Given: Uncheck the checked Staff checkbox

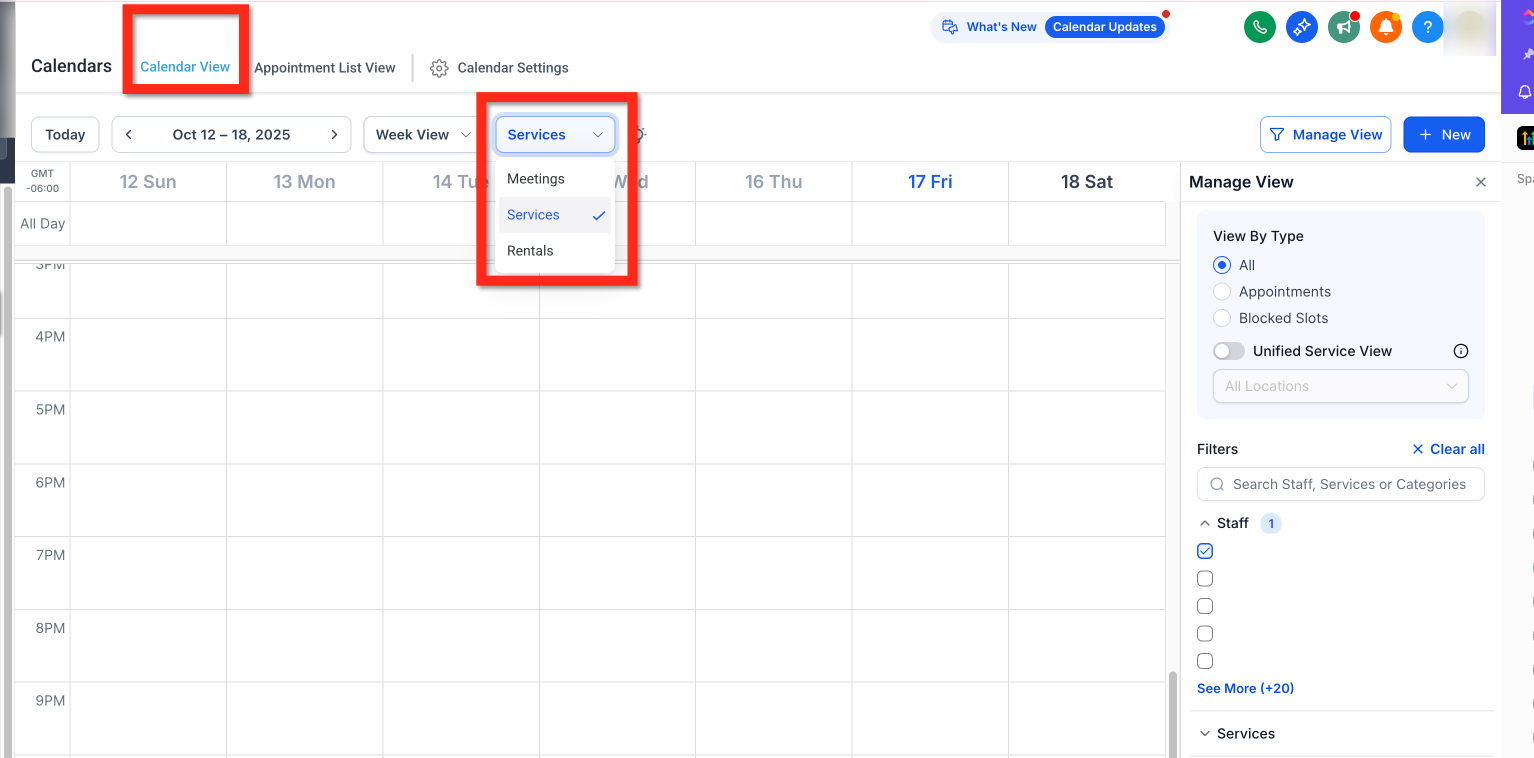Looking at the screenshot, I should pos(1205,551).
